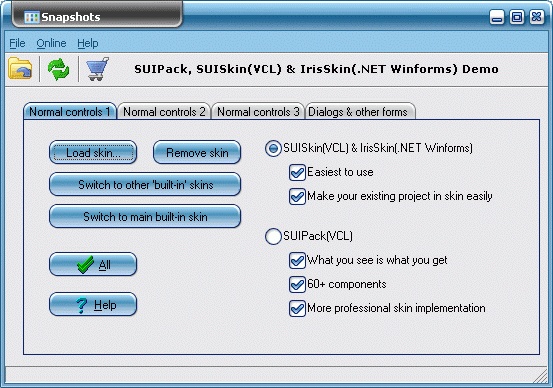Screen dimensions: 553x388
Task: Click the green refresh arrows icon
Action: (x=59, y=69)
